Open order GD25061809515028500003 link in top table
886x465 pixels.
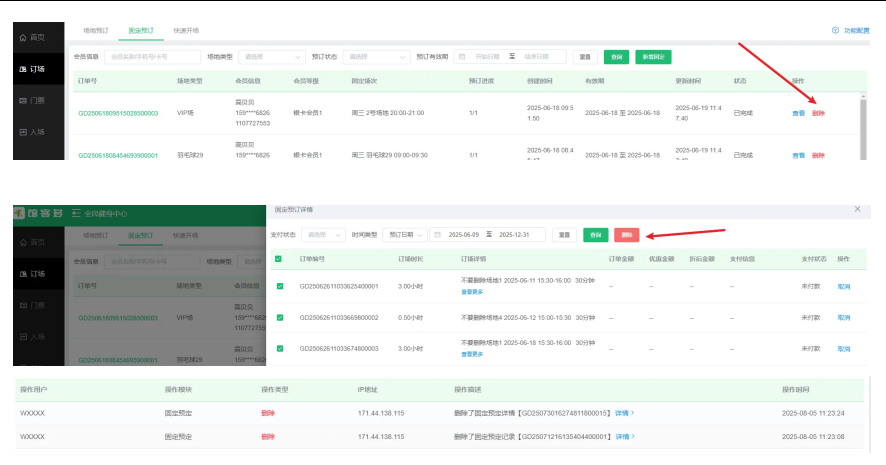point(118,114)
